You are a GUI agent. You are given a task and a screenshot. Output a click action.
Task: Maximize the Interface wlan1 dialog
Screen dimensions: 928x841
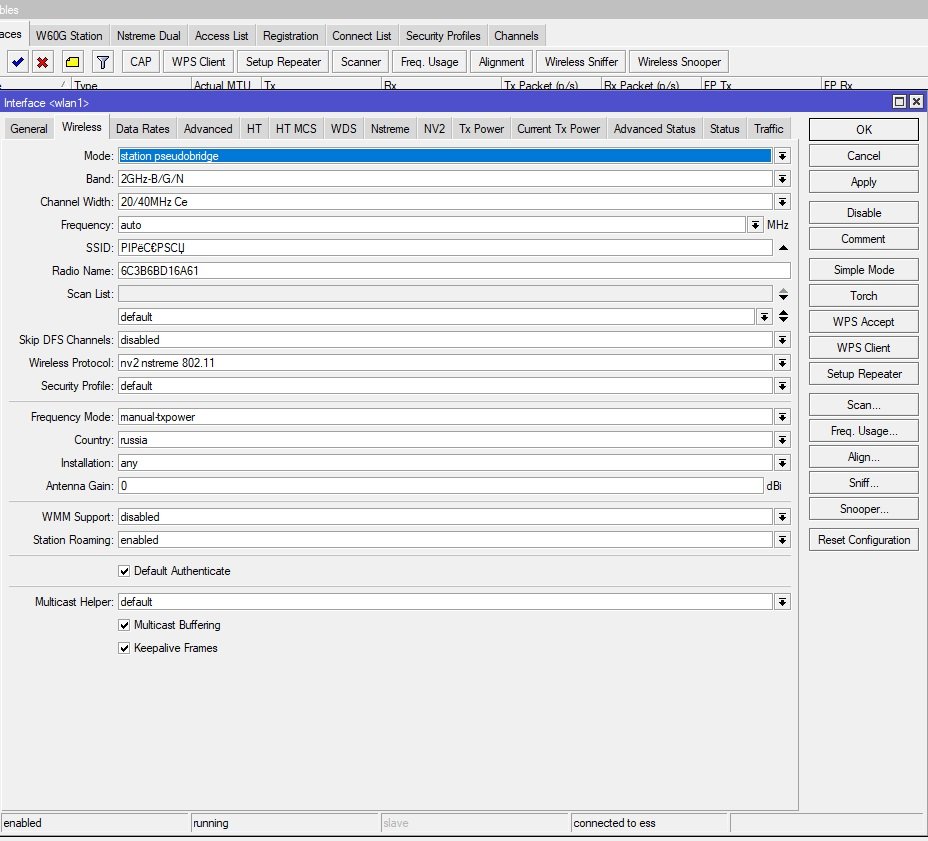[x=899, y=102]
